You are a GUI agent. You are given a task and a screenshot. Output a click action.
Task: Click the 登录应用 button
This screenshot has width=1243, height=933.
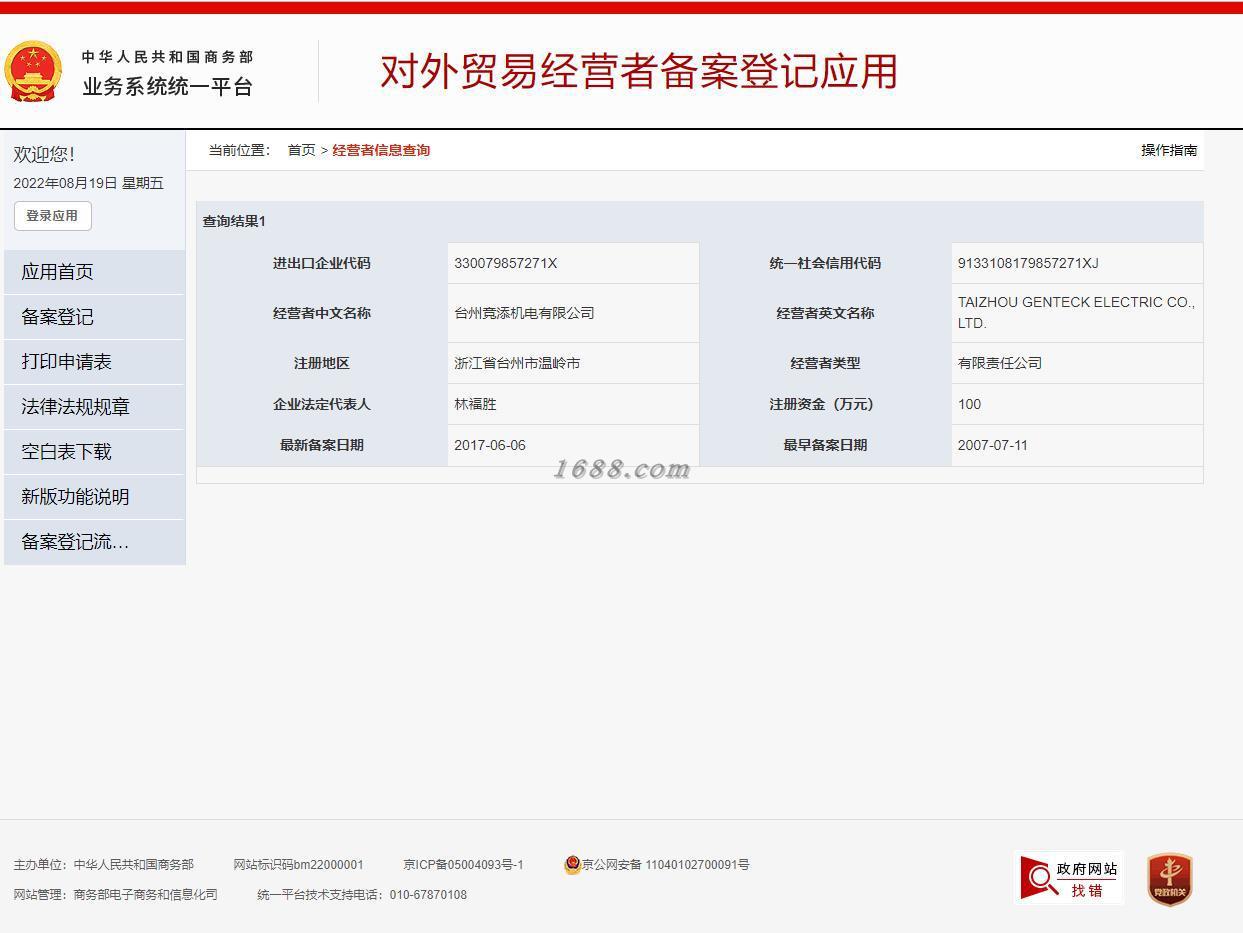(53, 216)
